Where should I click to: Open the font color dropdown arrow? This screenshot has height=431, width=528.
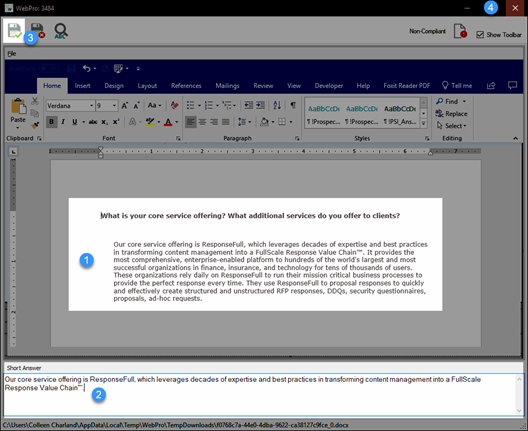176,122
